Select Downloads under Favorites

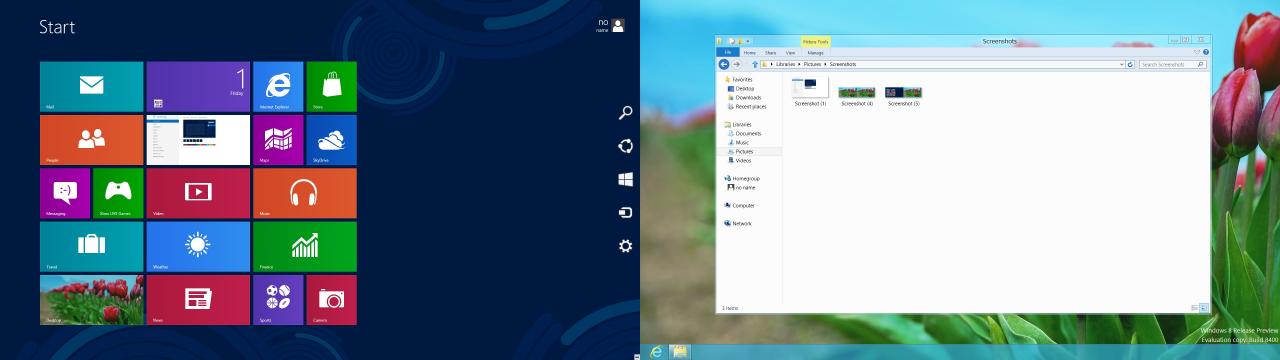(744, 97)
